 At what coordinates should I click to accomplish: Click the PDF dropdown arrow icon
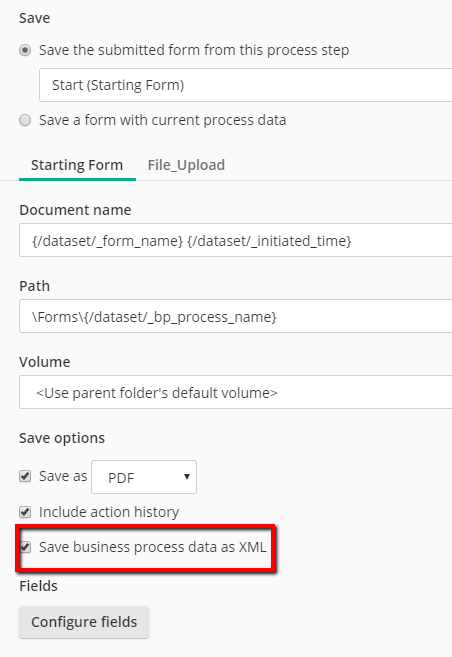click(x=187, y=477)
